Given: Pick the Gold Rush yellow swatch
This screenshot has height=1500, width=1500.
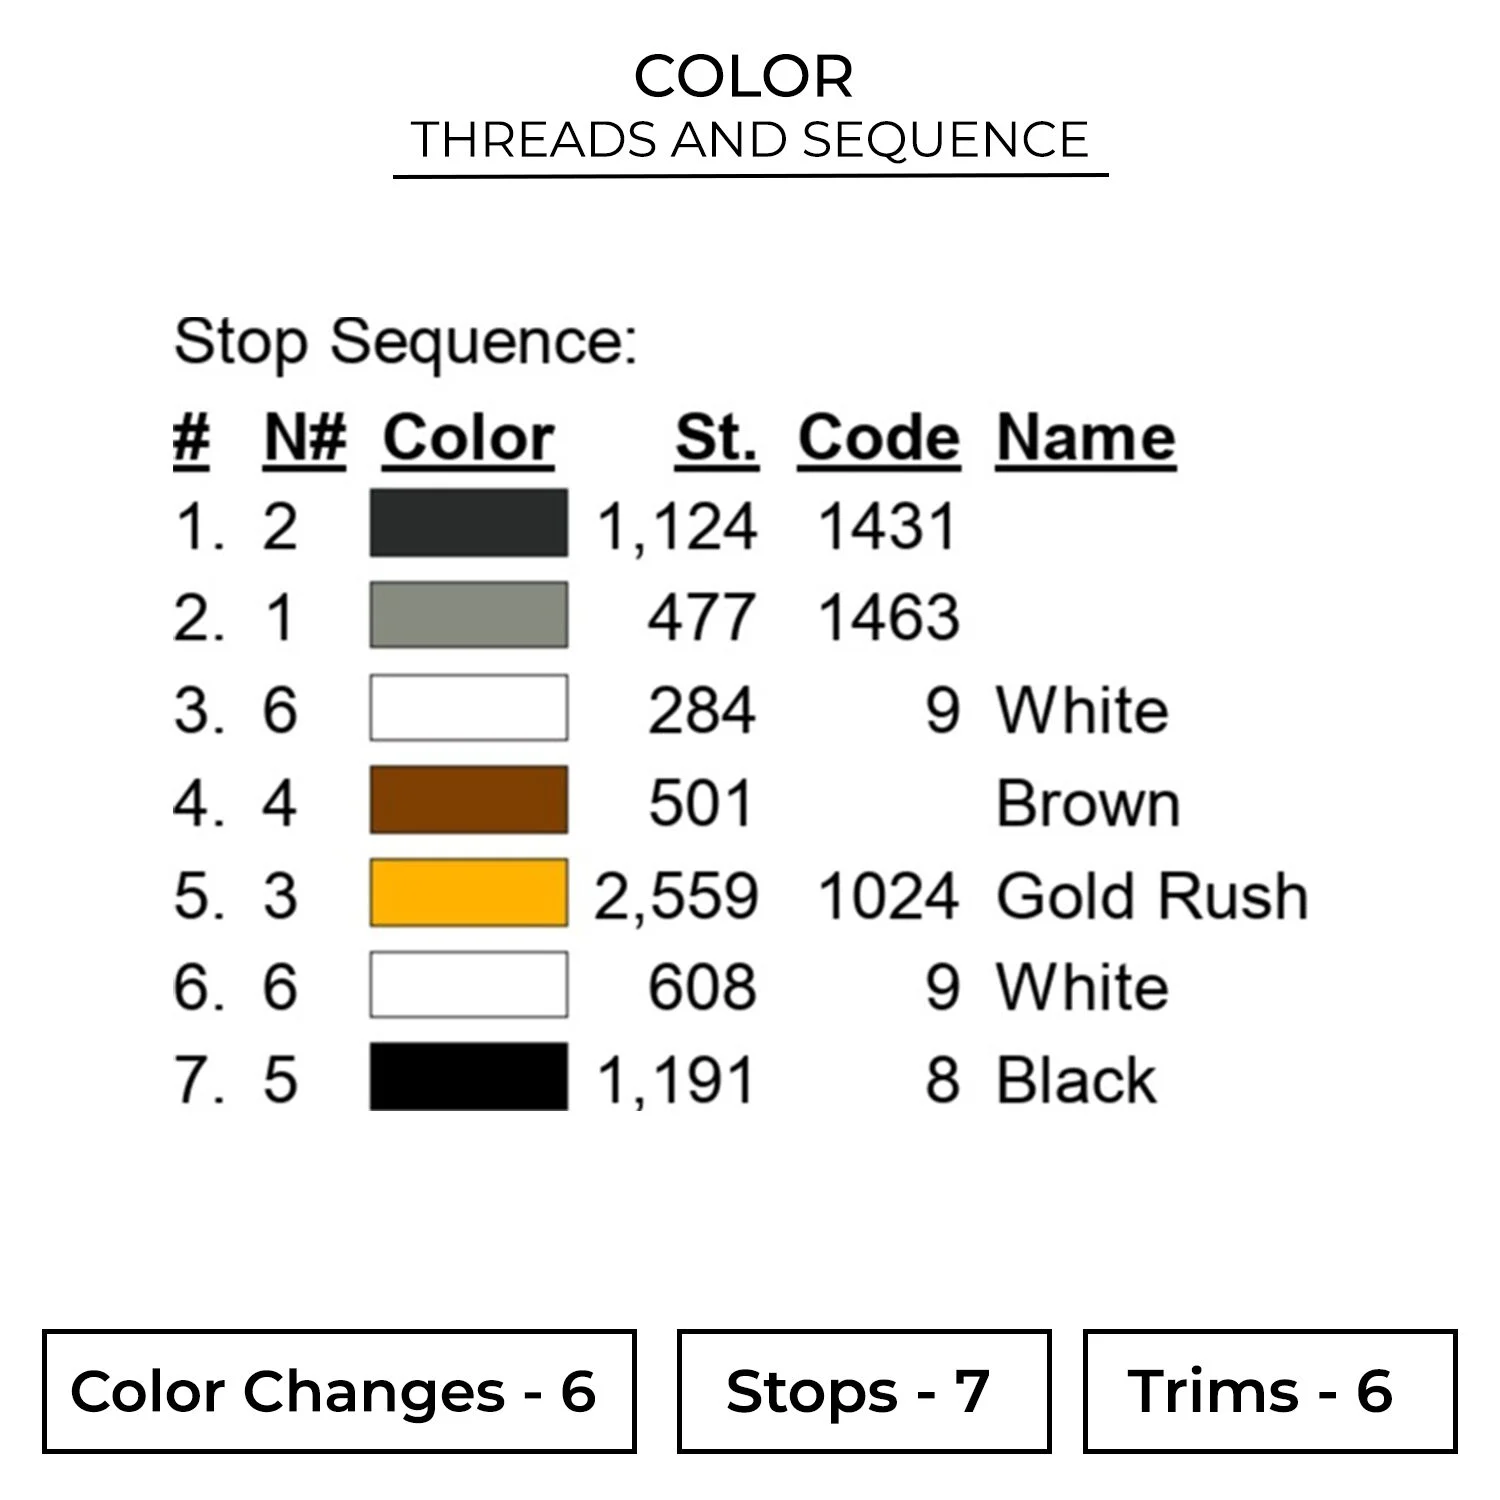Looking at the screenshot, I should [x=468, y=893].
